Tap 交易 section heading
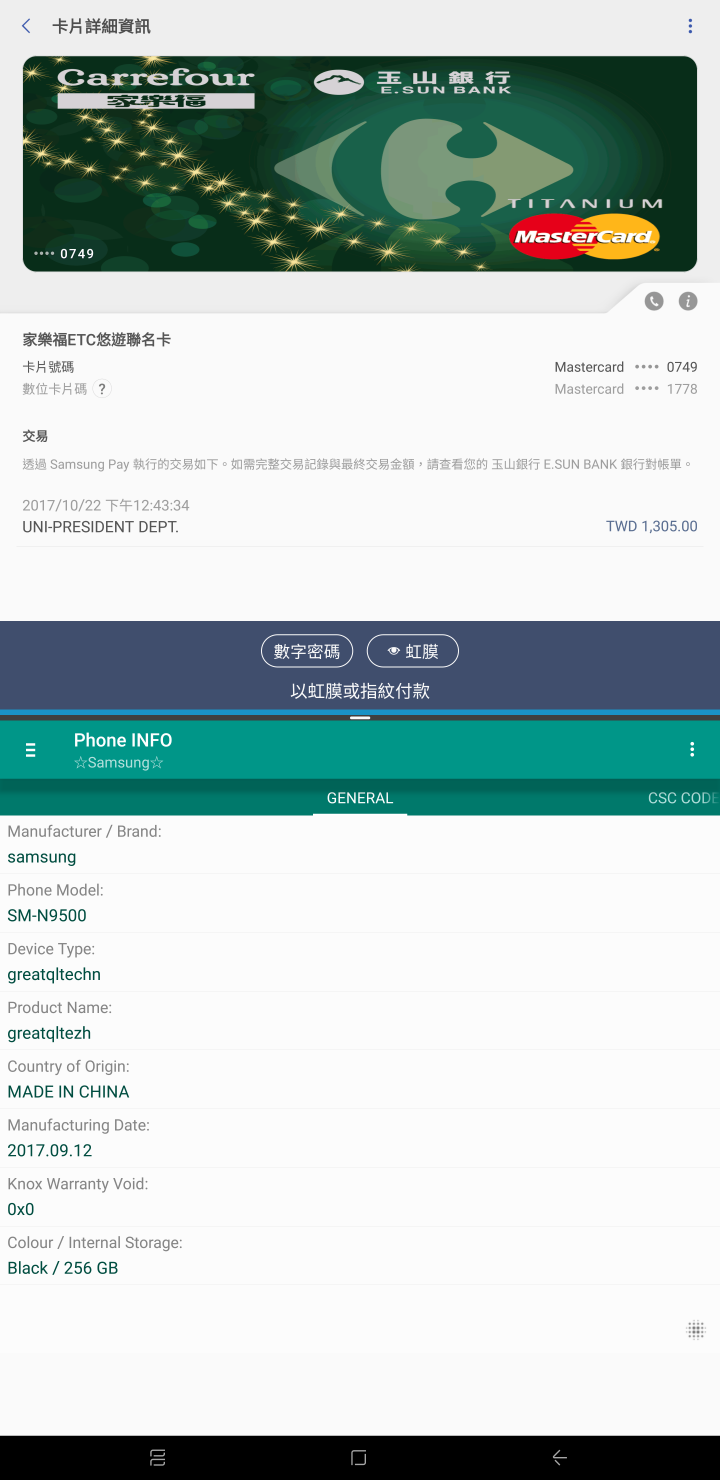Viewport: 720px width, 1480px height. pos(35,436)
